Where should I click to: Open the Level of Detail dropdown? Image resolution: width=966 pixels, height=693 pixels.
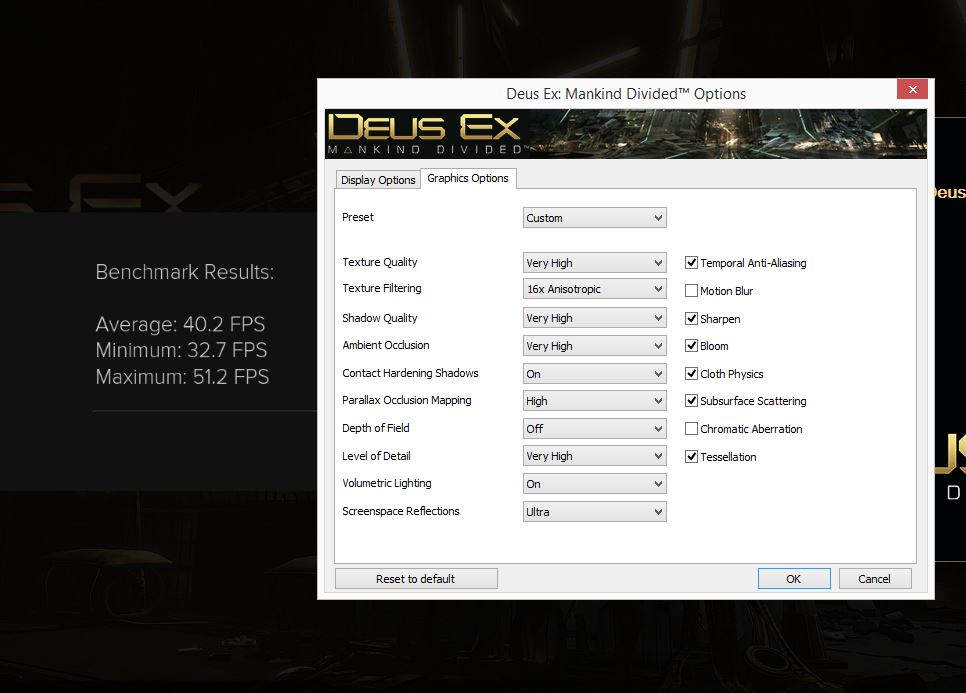click(595, 456)
